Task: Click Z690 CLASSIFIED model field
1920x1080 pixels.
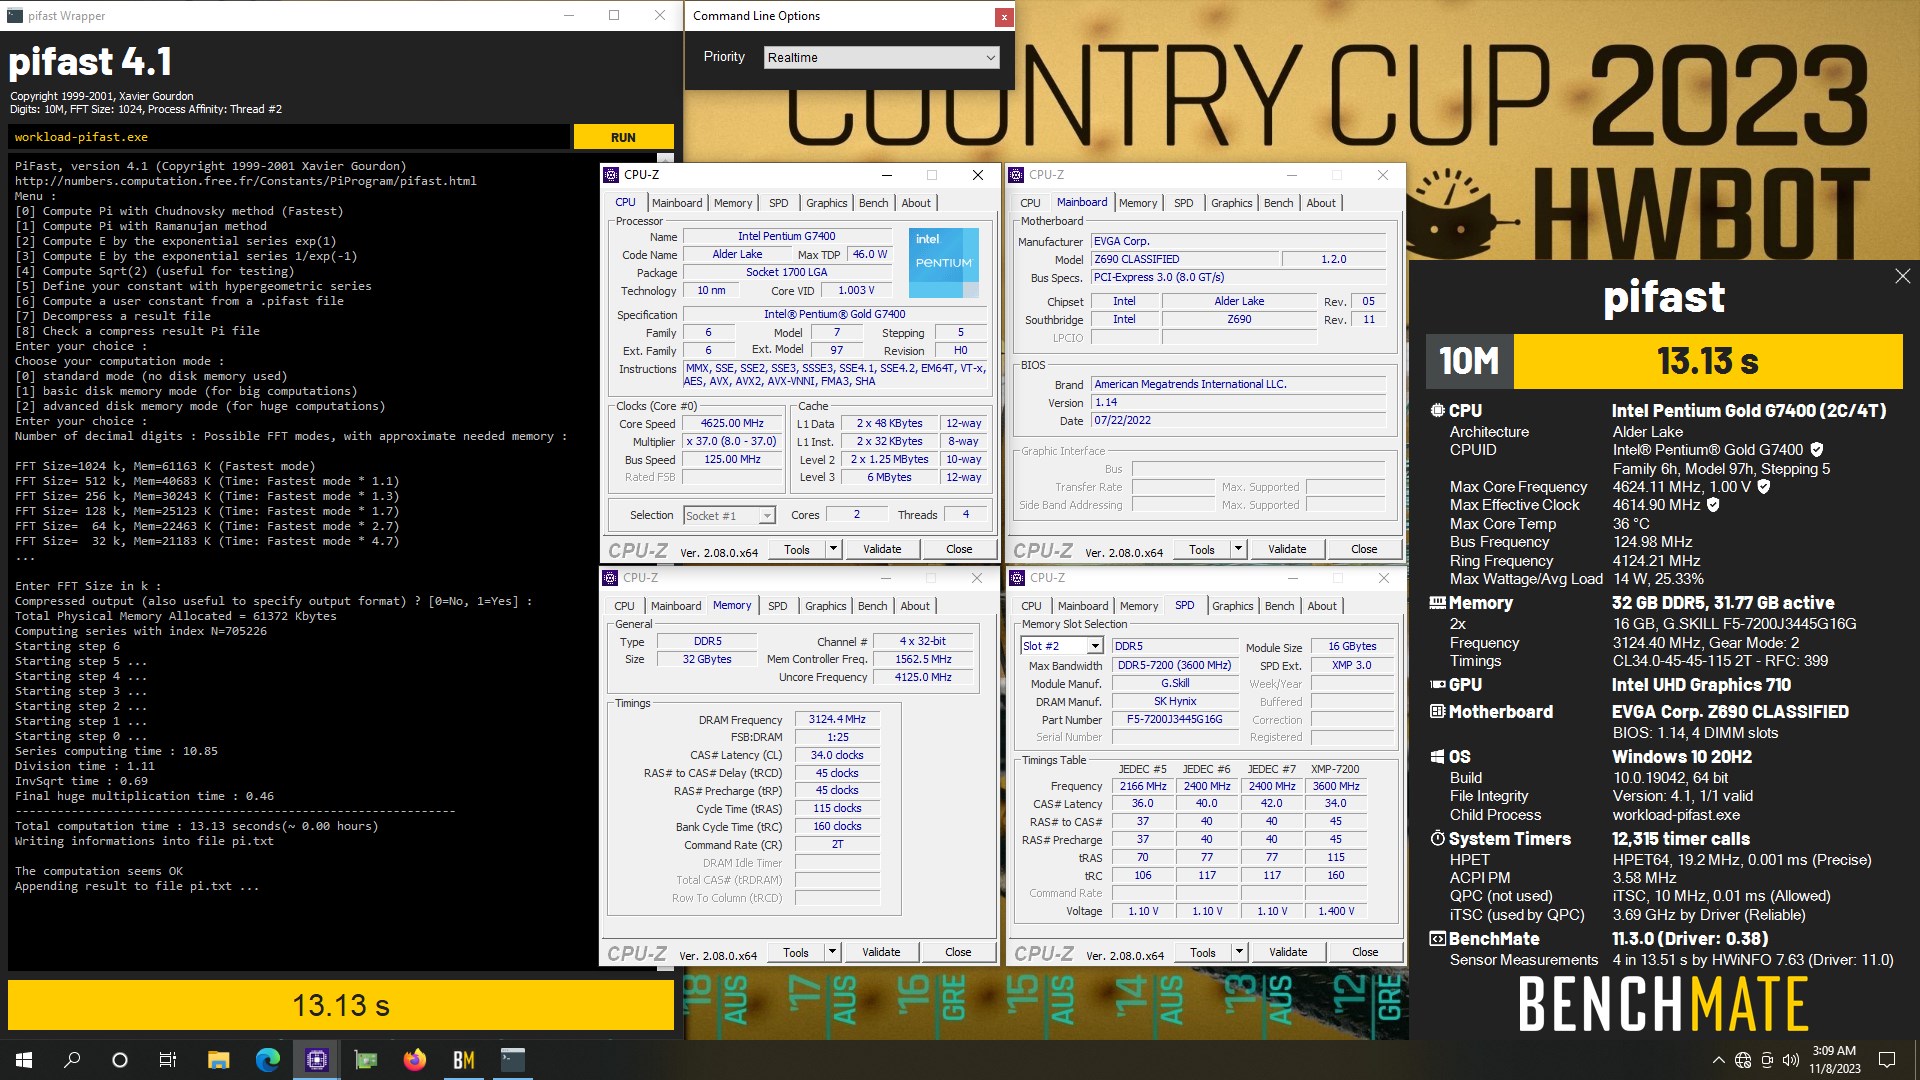Action: (x=1183, y=259)
